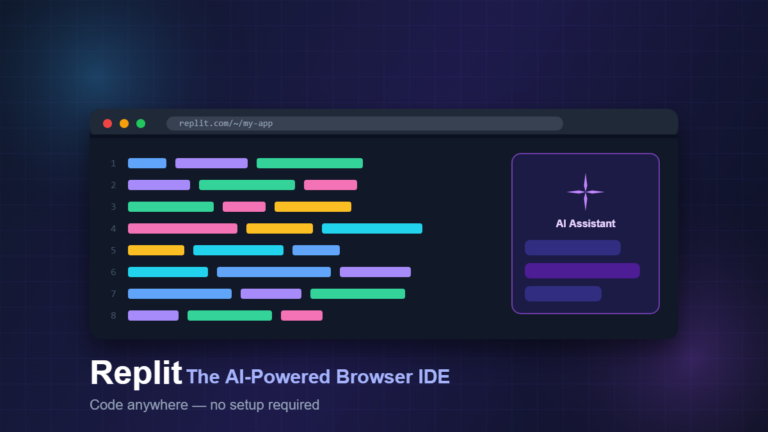Click line number 4 in the editor
The height and width of the screenshot is (432, 768).
[113, 229]
